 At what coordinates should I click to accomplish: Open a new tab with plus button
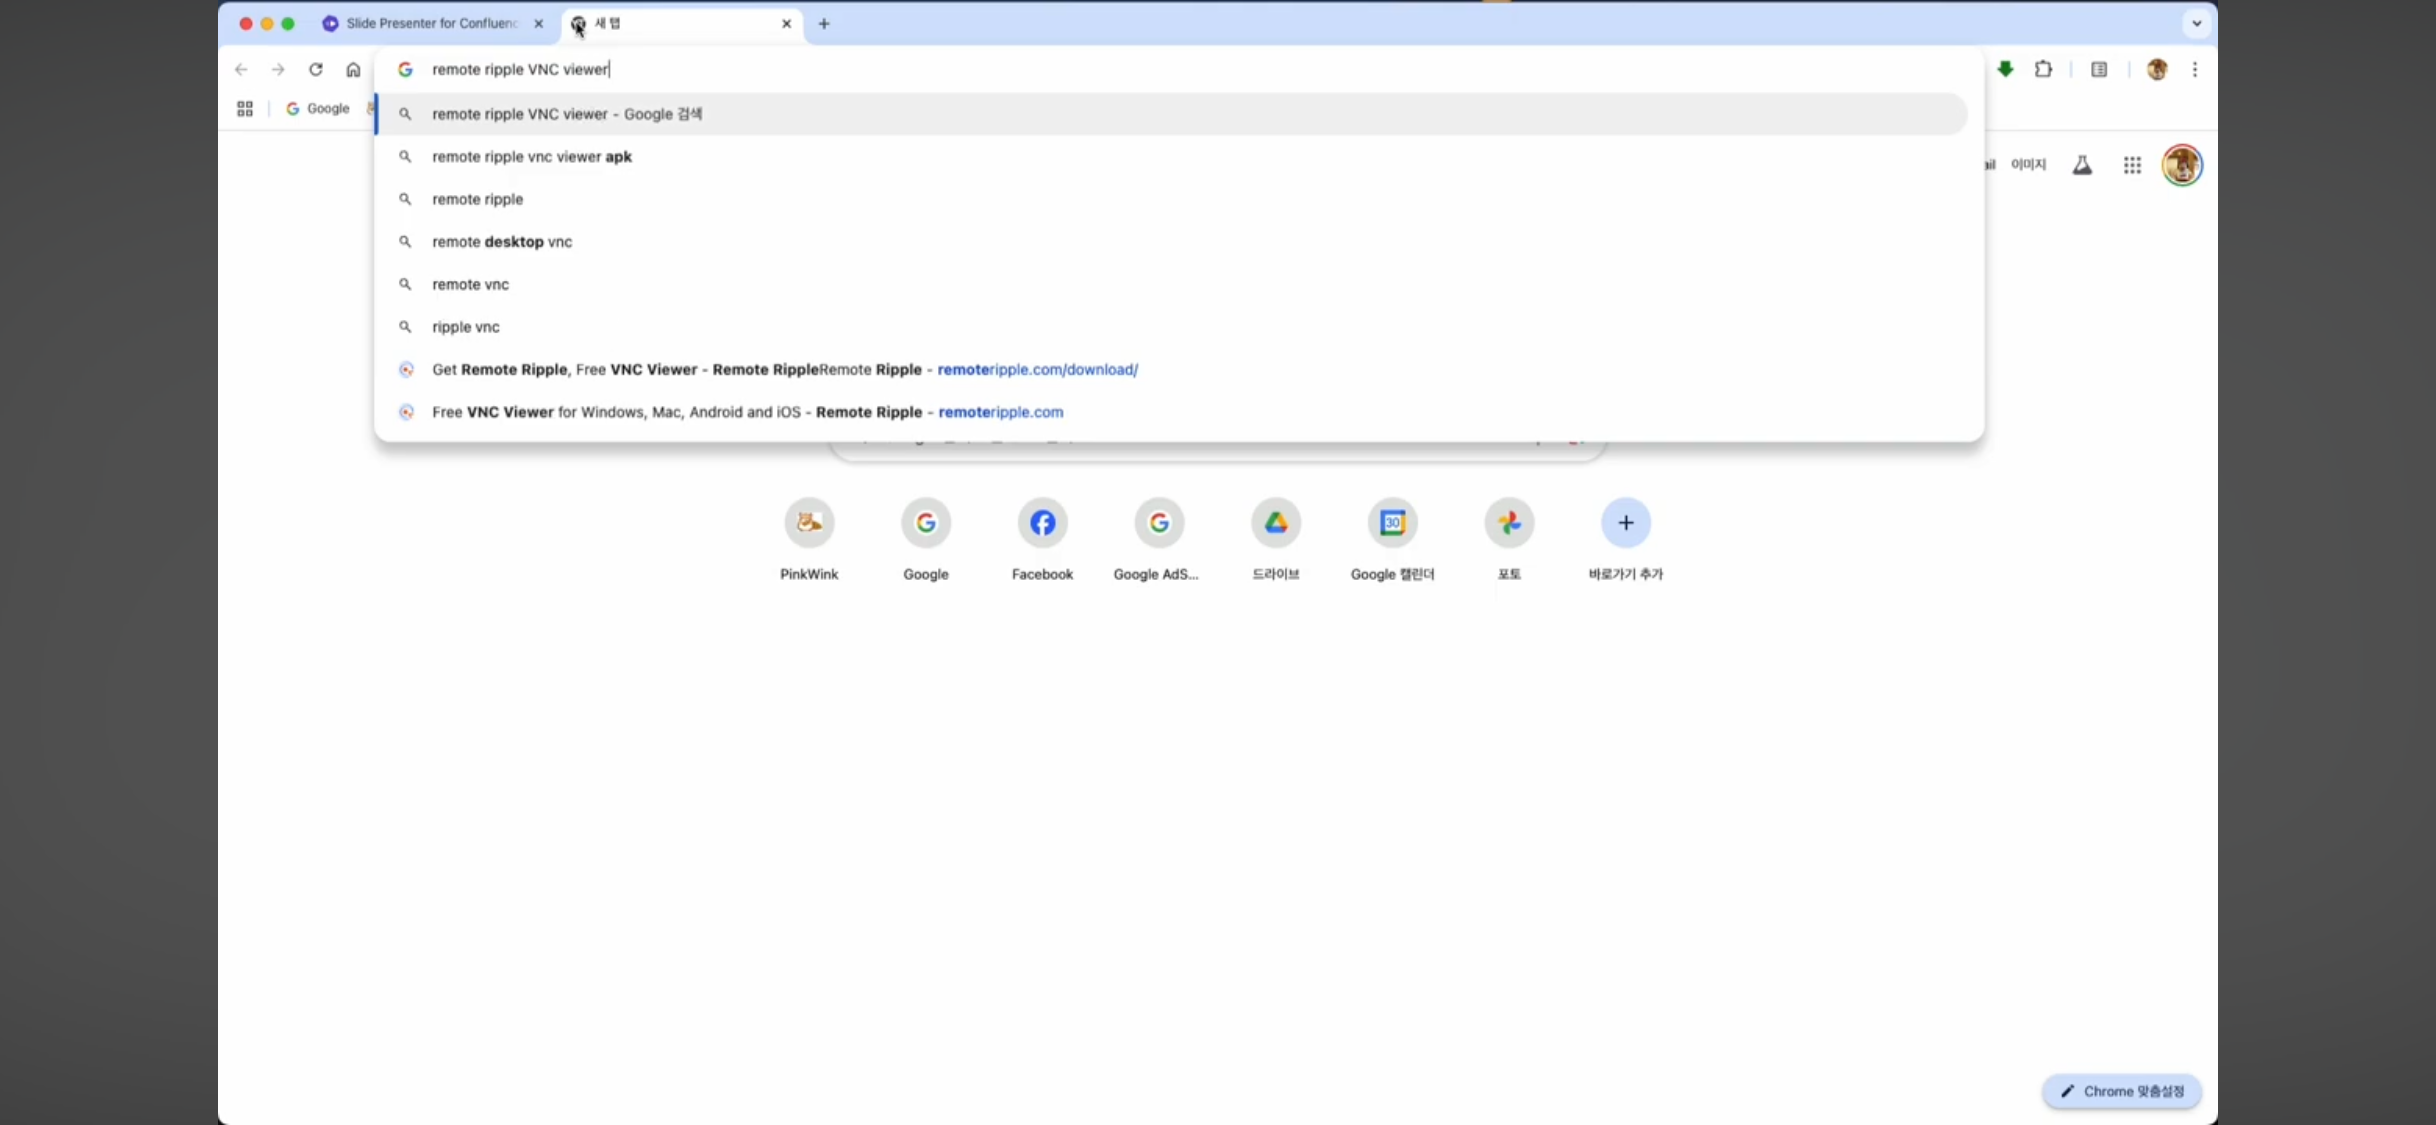coord(824,23)
